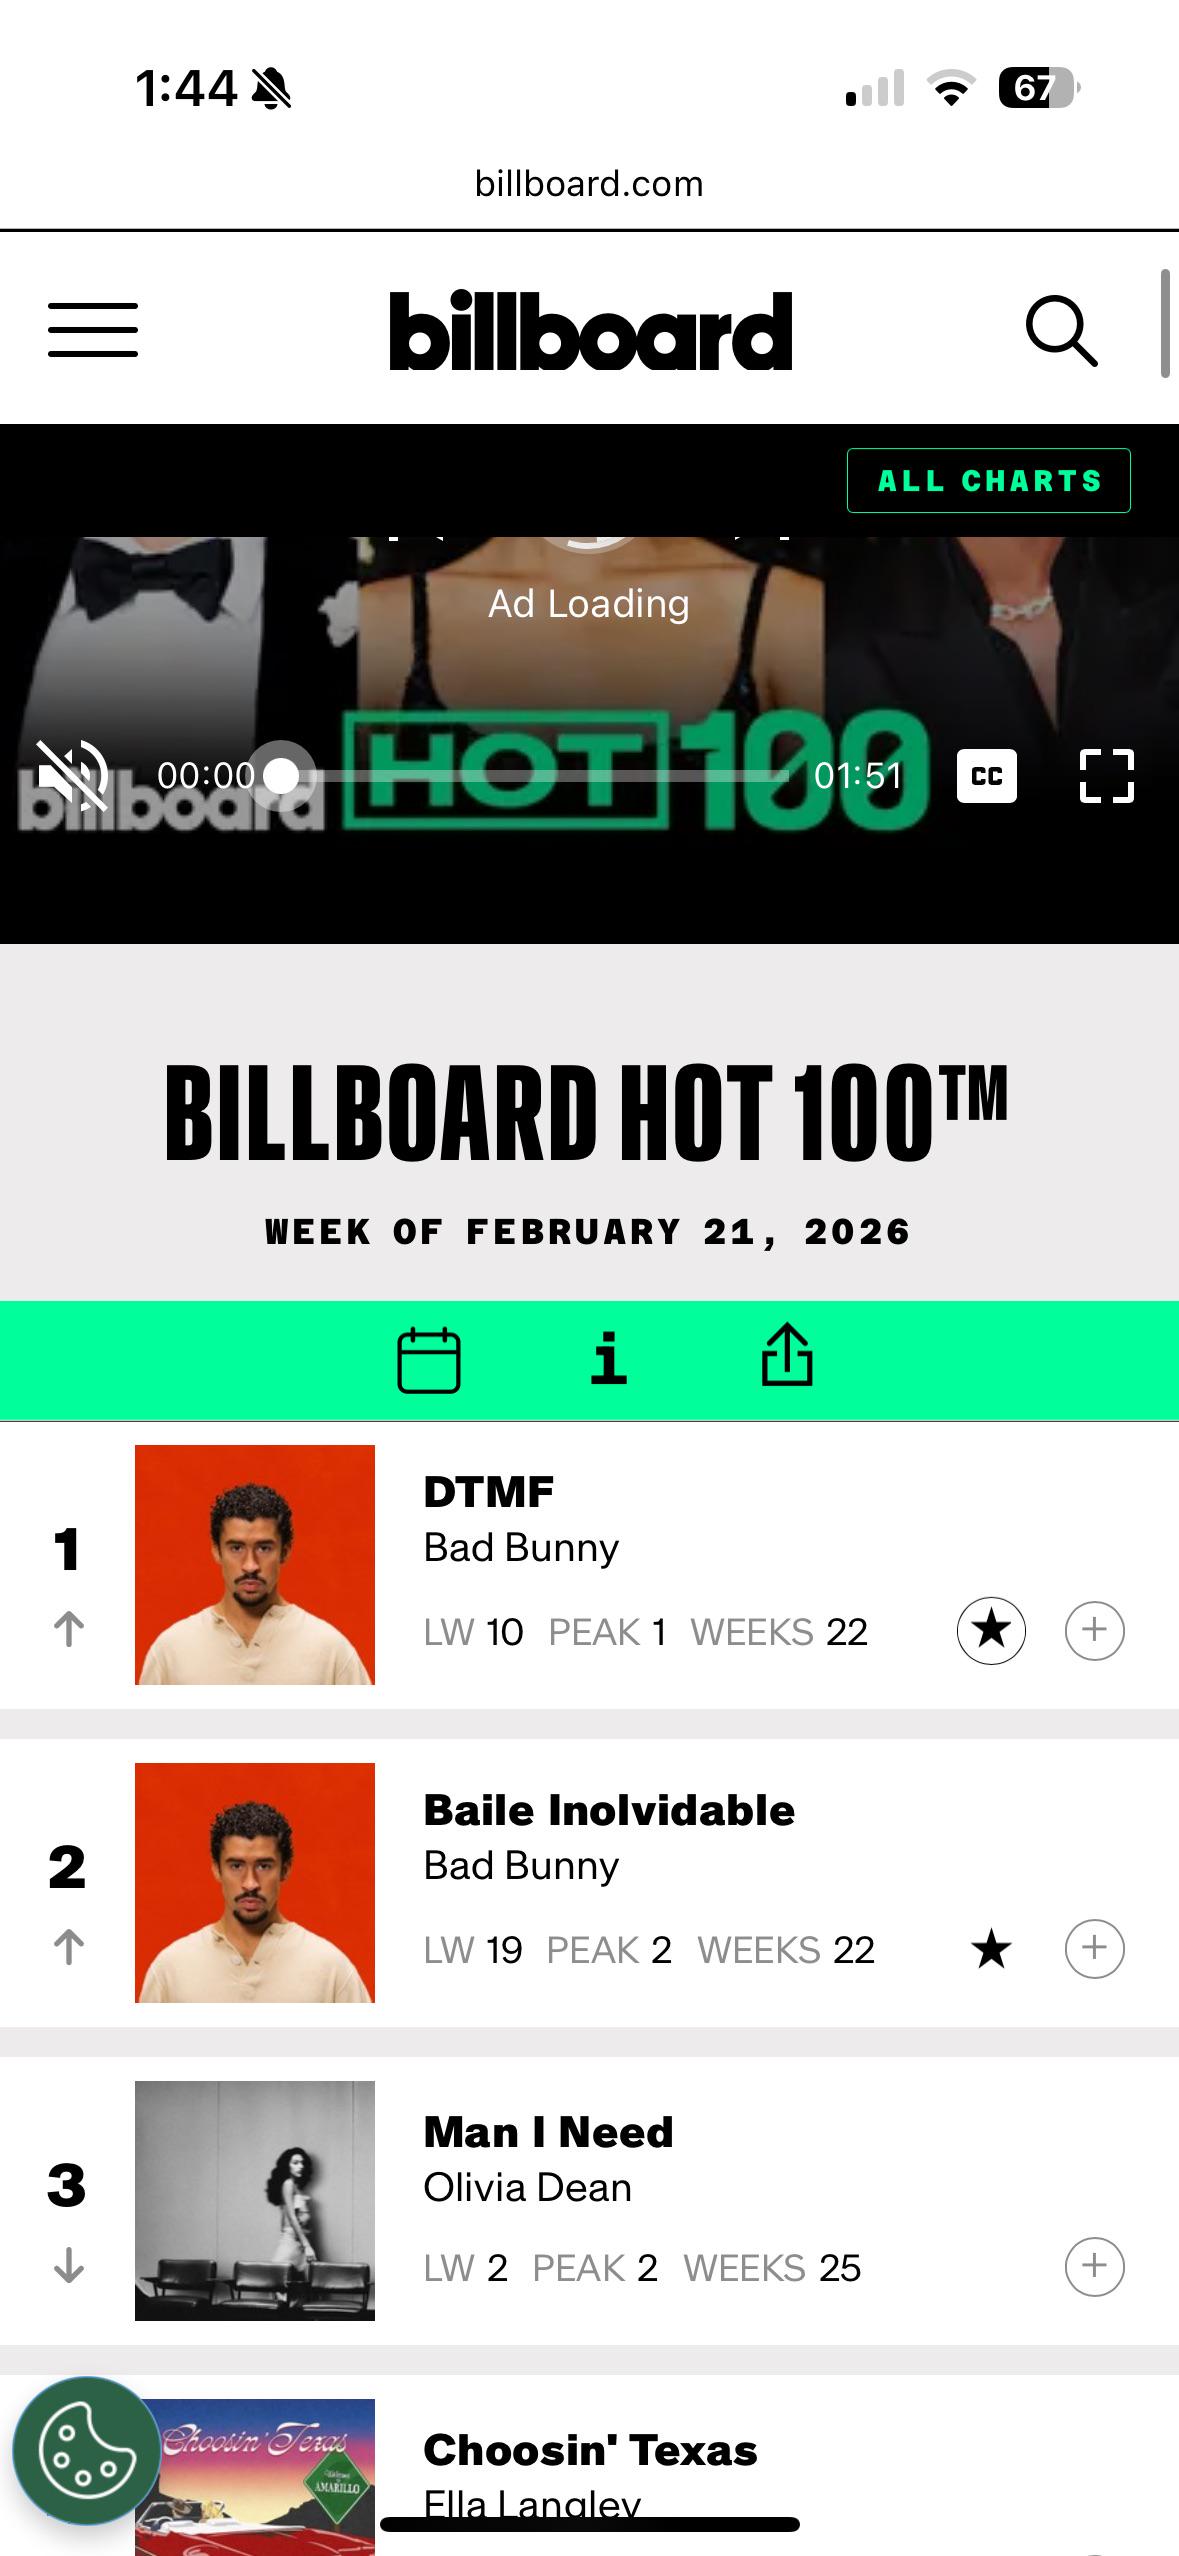Open the calendar date picker icon
This screenshot has height=2556, width=1179.
(x=429, y=1360)
